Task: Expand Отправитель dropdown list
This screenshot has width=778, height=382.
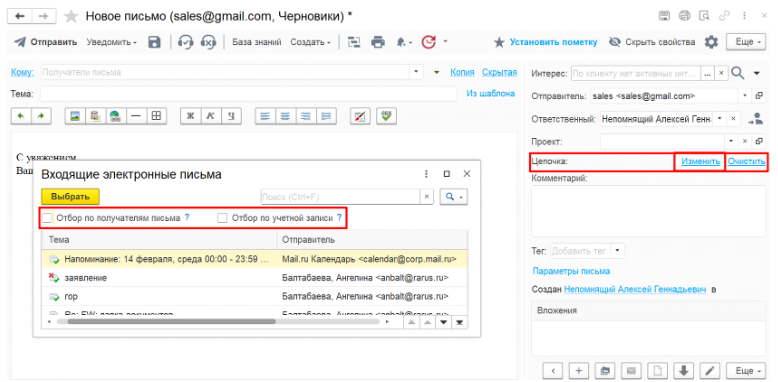Action: click(745, 96)
